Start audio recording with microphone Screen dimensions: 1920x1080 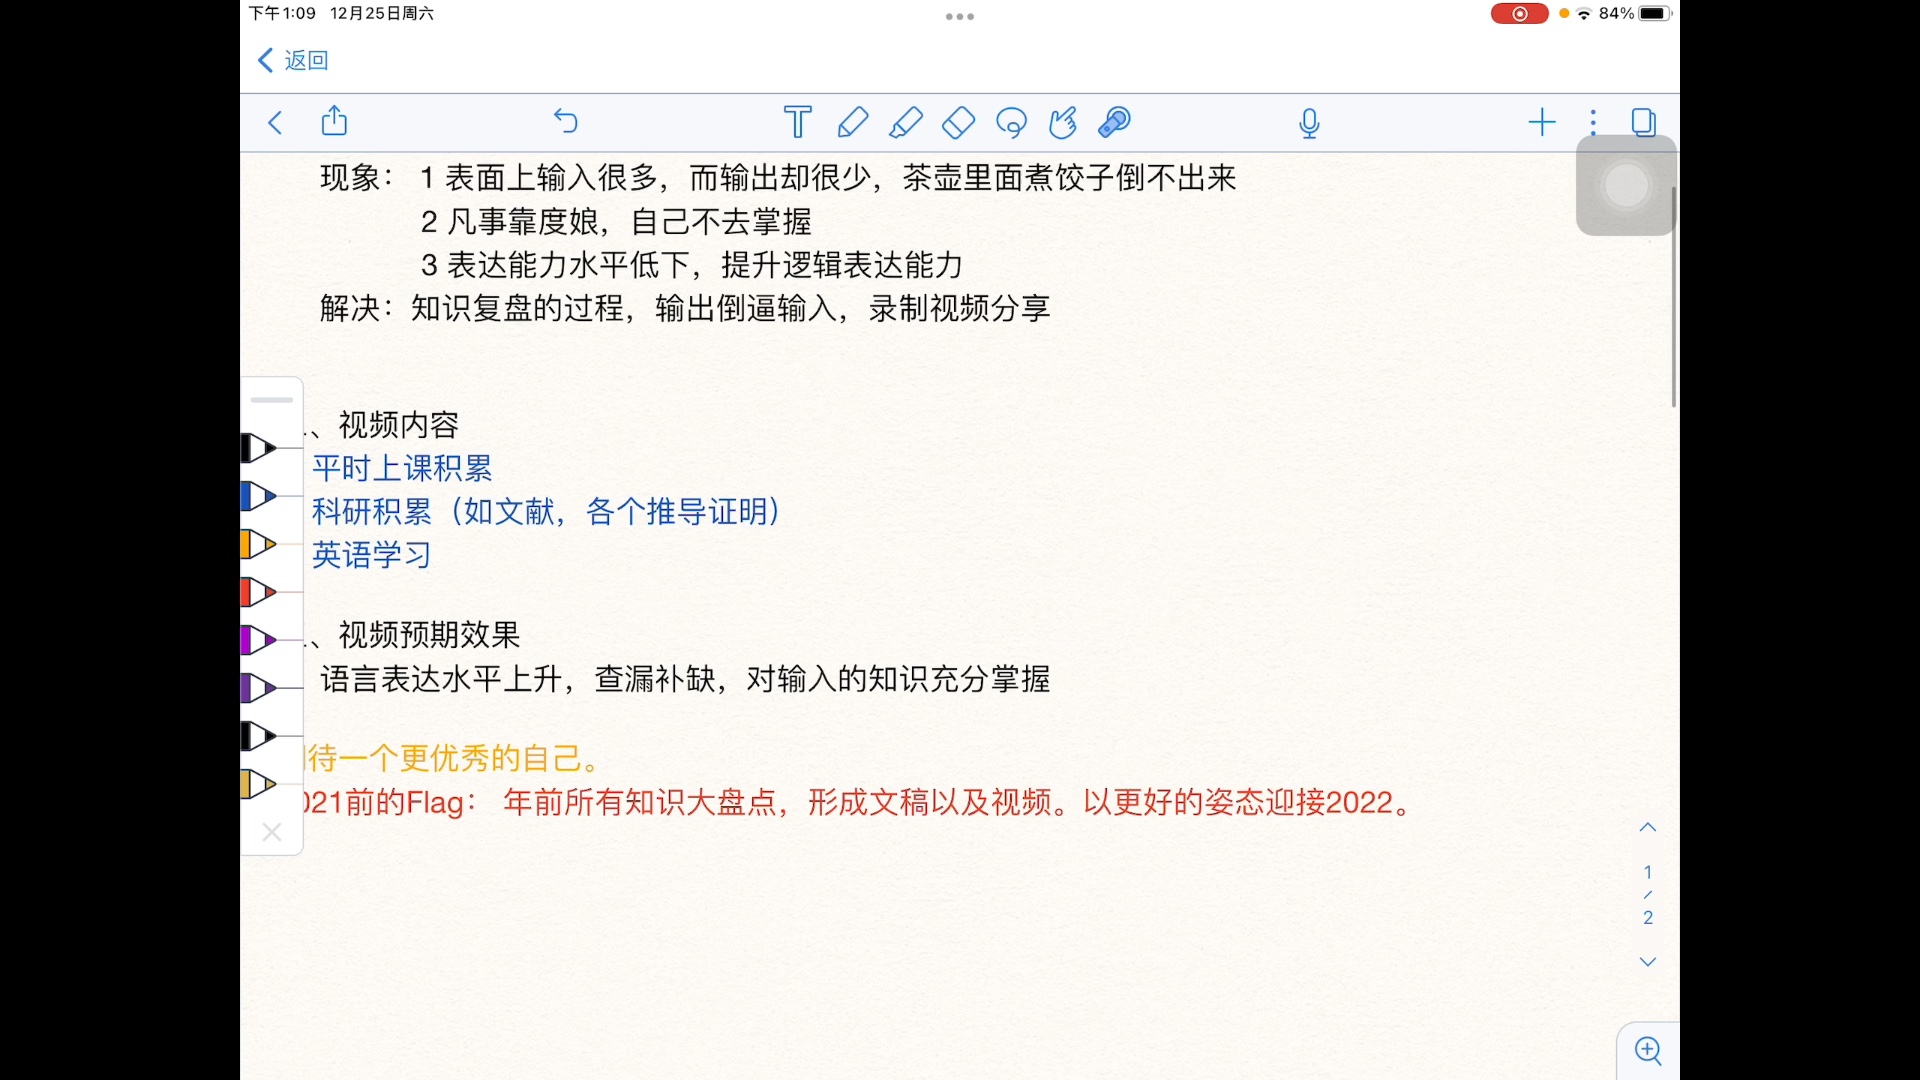coord(1310,123)
